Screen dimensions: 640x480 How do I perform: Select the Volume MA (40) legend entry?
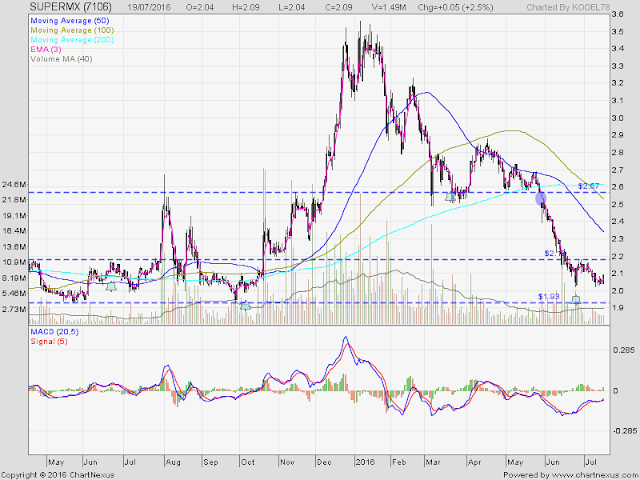pos(61,59)
